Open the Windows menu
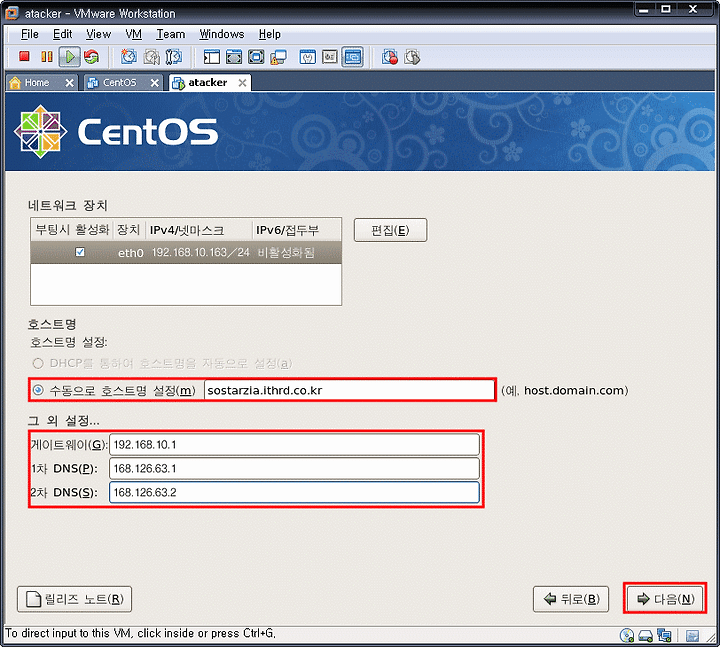Viewport: 720px width, 647px height. click(x=222, y=34)
